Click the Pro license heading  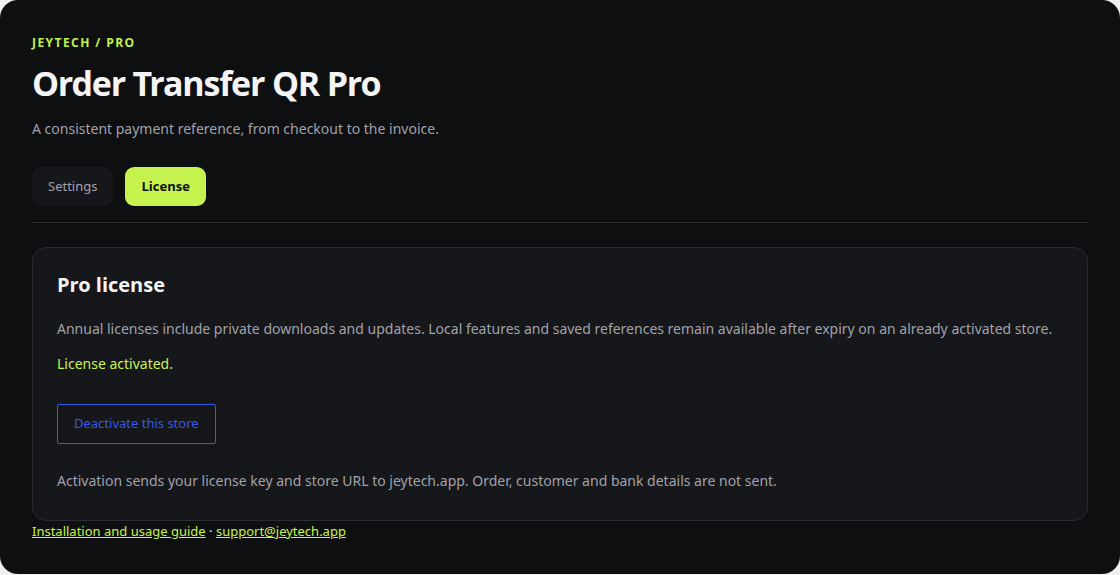coord(111,285)
